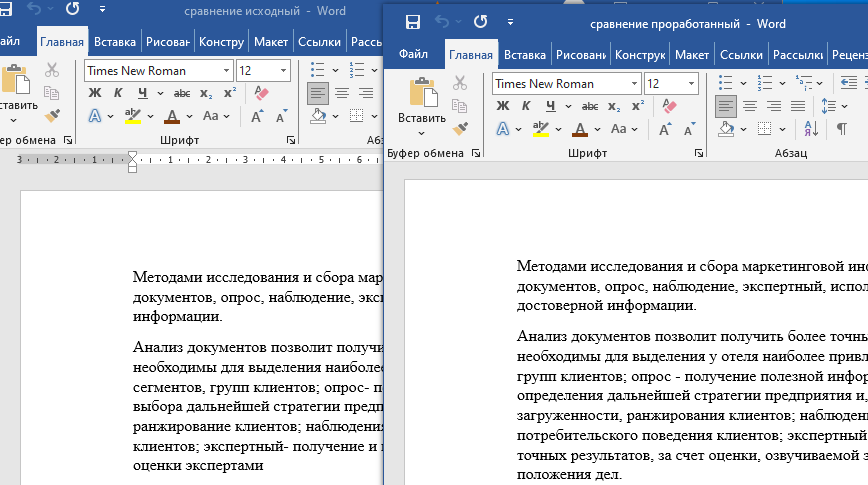Image resolution: width=868 pixels, height=485 pixels.
Task: Open underline style dropdown arrow in проработанный window
Action: [569, 106]
